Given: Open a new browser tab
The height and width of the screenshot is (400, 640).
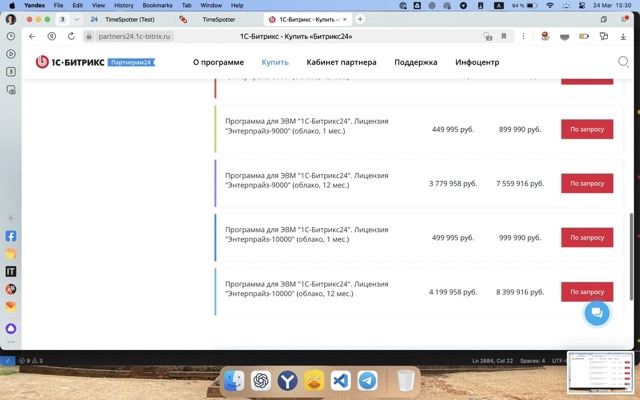Looking at the screenshot, I should click(360, 19).
